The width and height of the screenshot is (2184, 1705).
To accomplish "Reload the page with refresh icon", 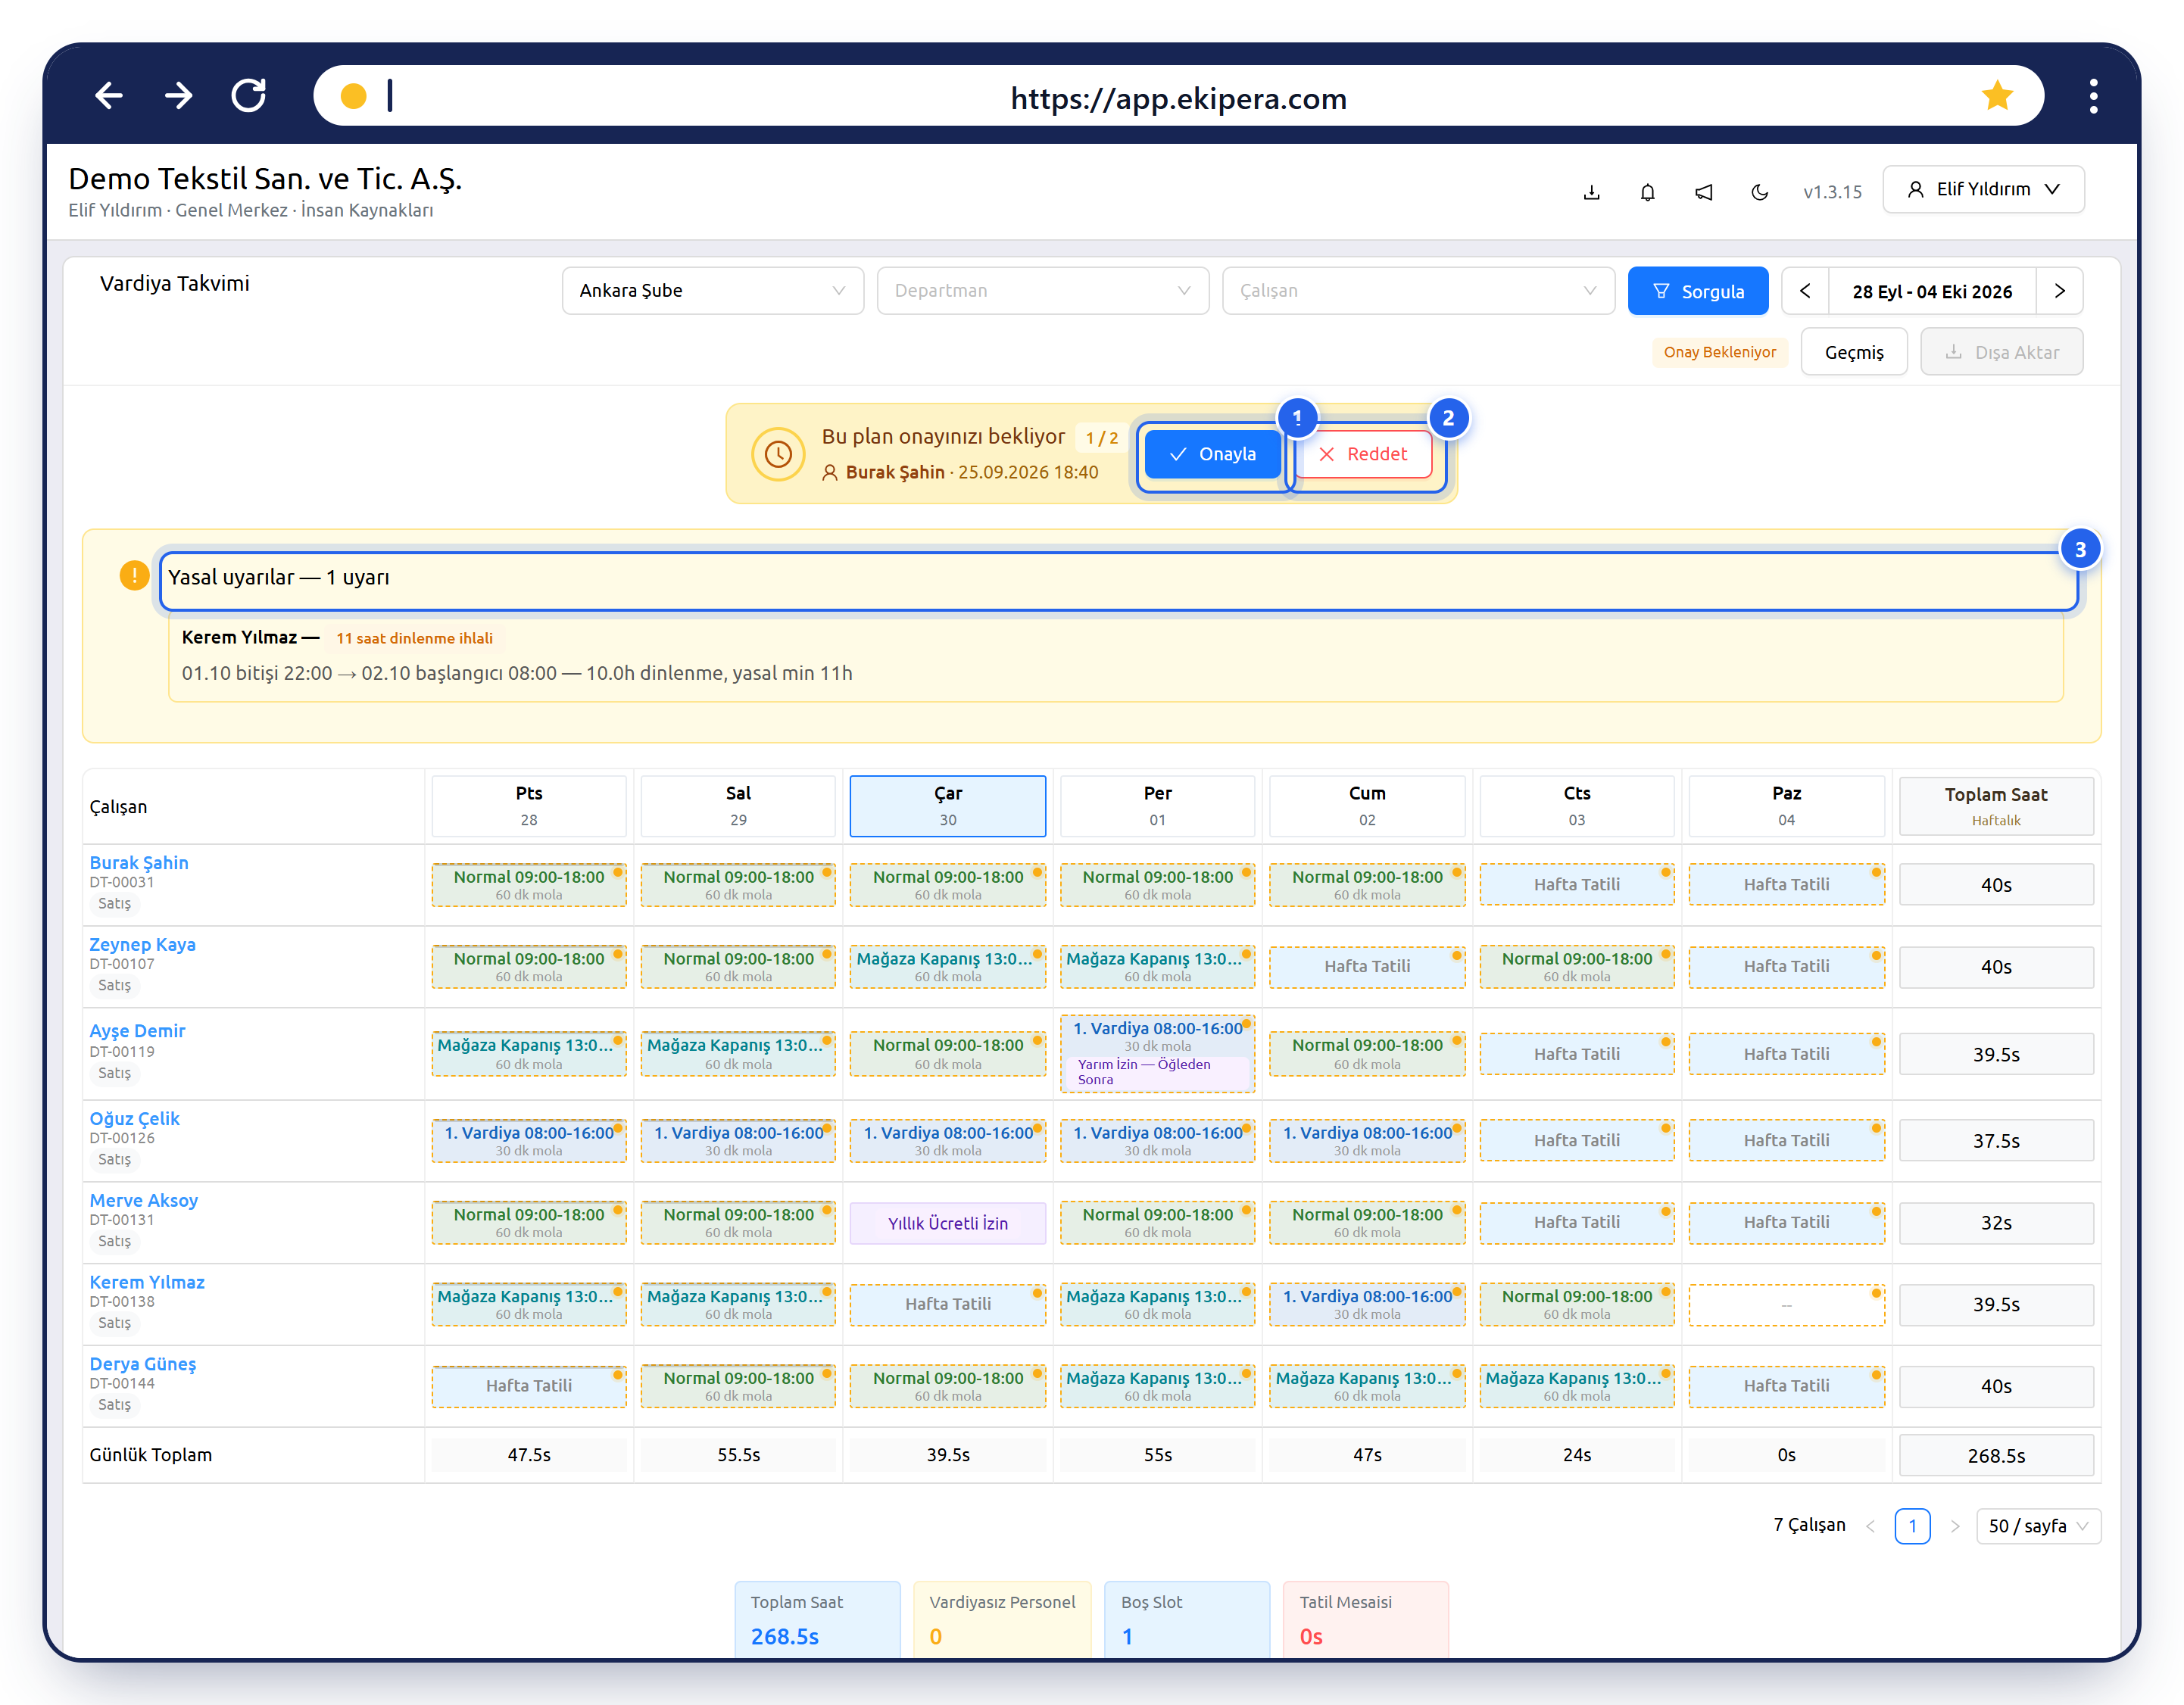I will click(x=249, y=96).
